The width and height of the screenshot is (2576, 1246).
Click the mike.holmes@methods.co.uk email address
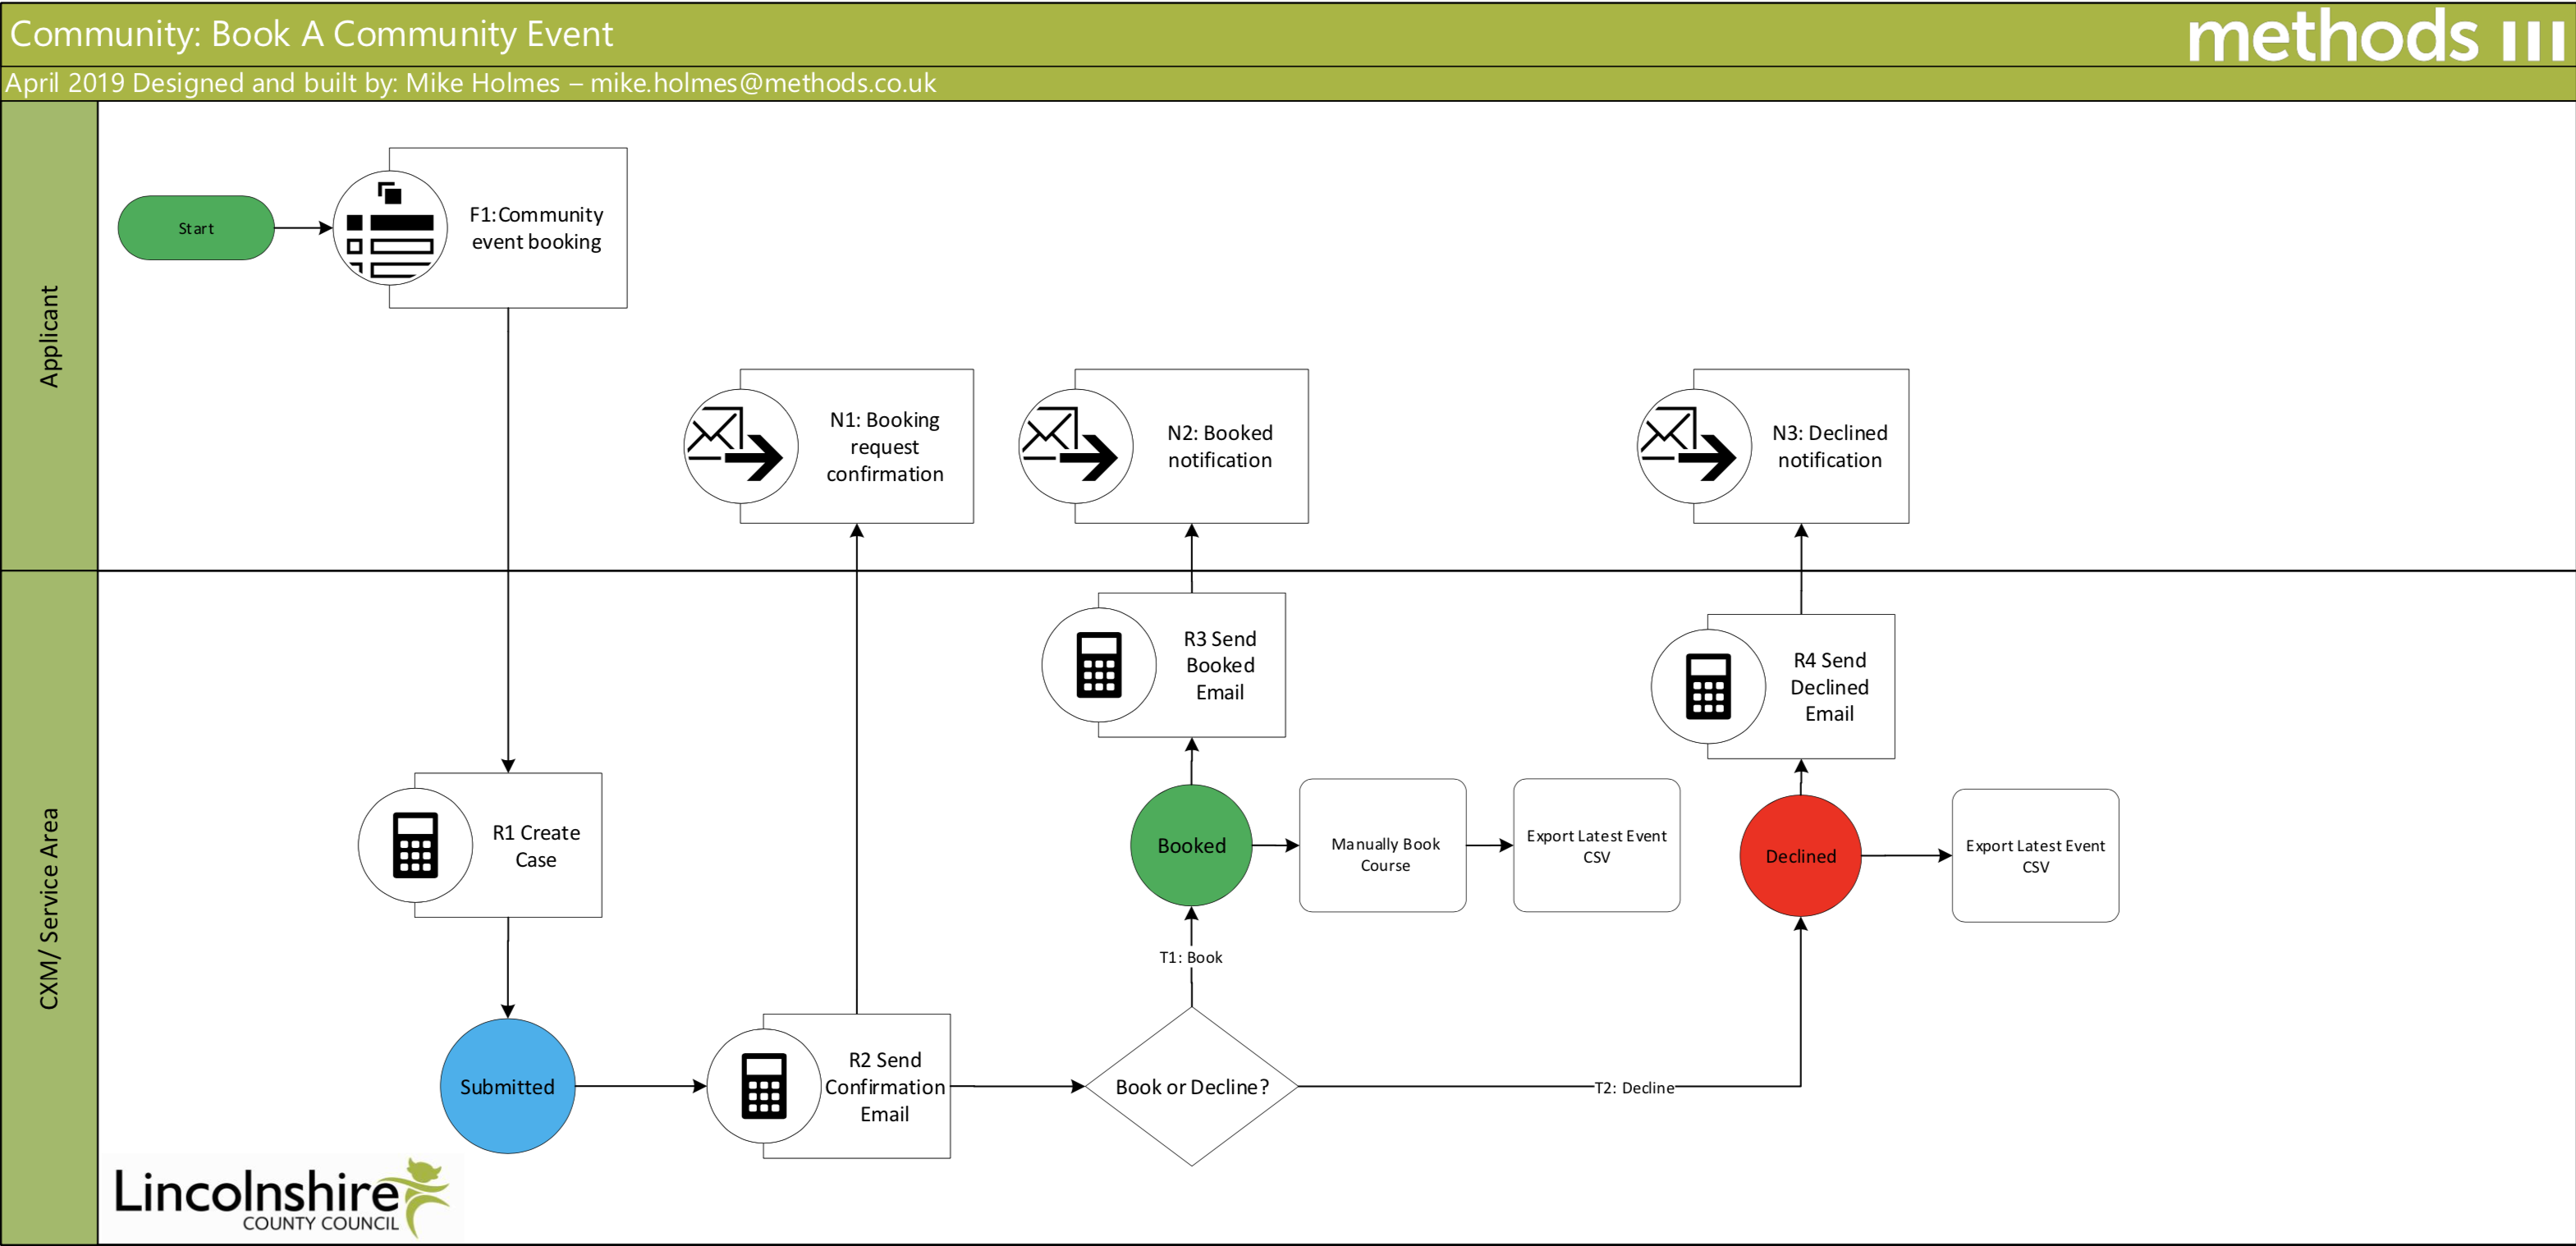(x=763, y=83)
